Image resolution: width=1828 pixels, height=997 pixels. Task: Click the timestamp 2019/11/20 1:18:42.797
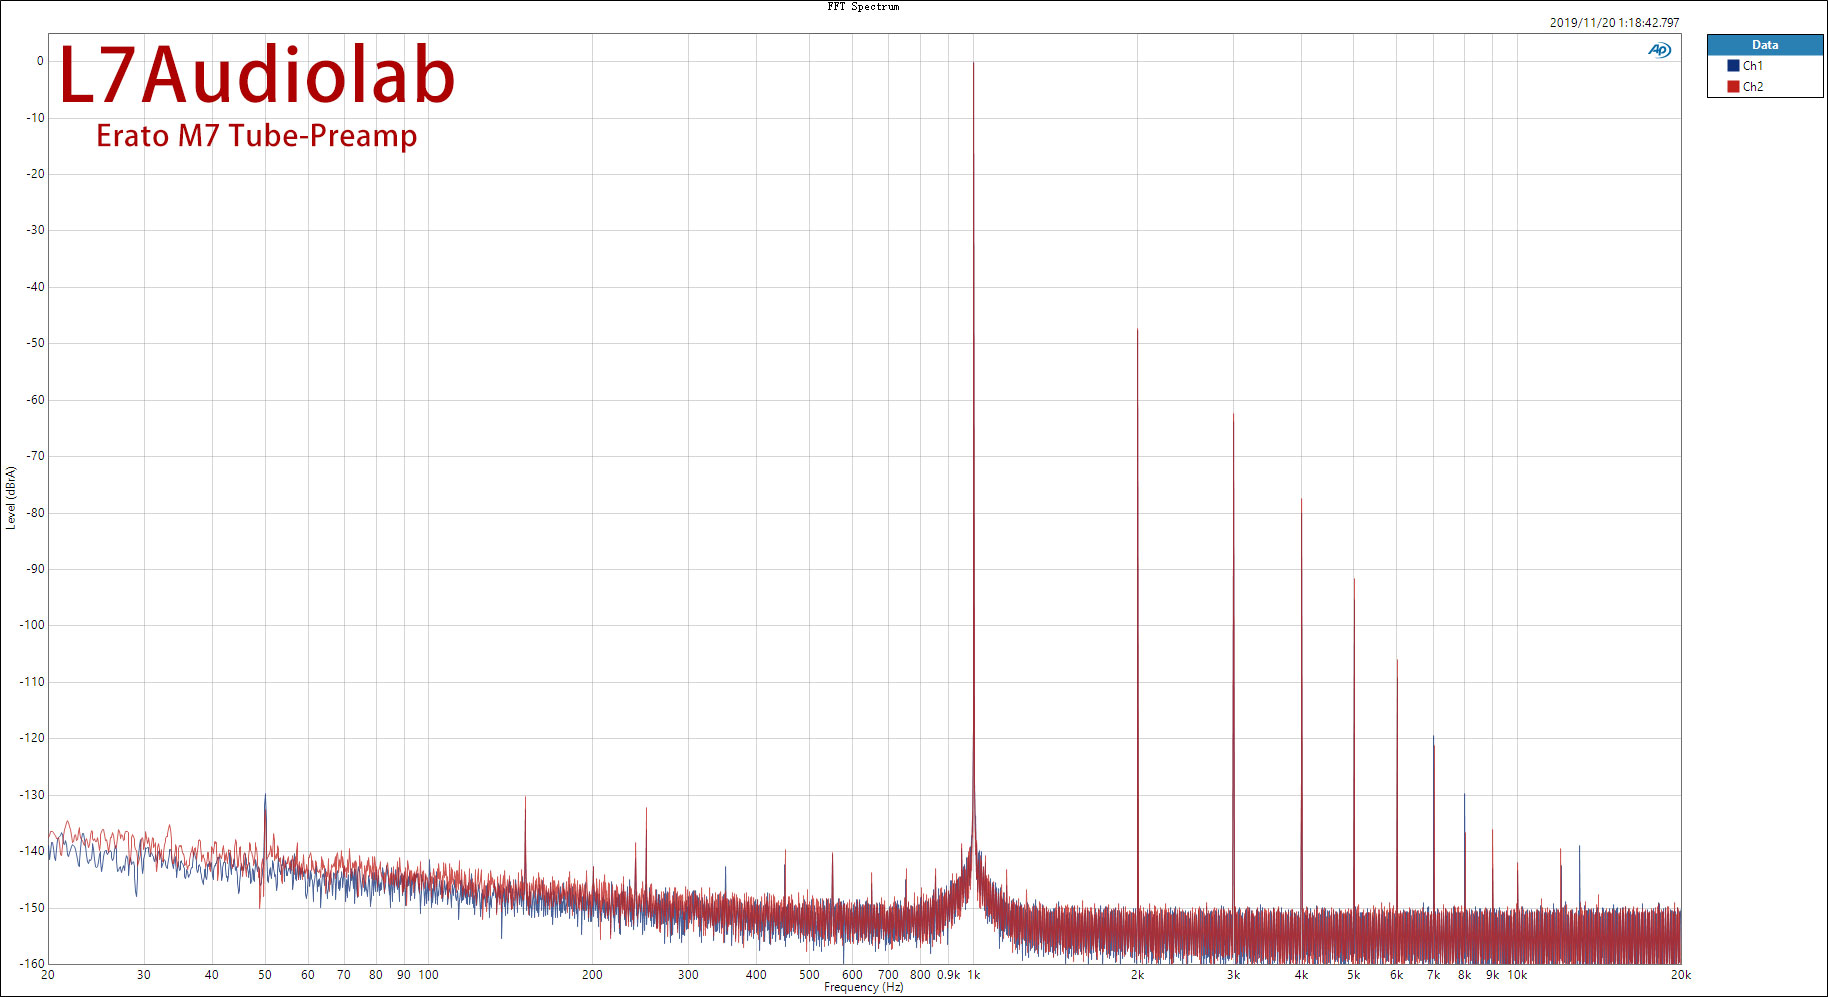pyautogui.click(x=1614, y=23)
